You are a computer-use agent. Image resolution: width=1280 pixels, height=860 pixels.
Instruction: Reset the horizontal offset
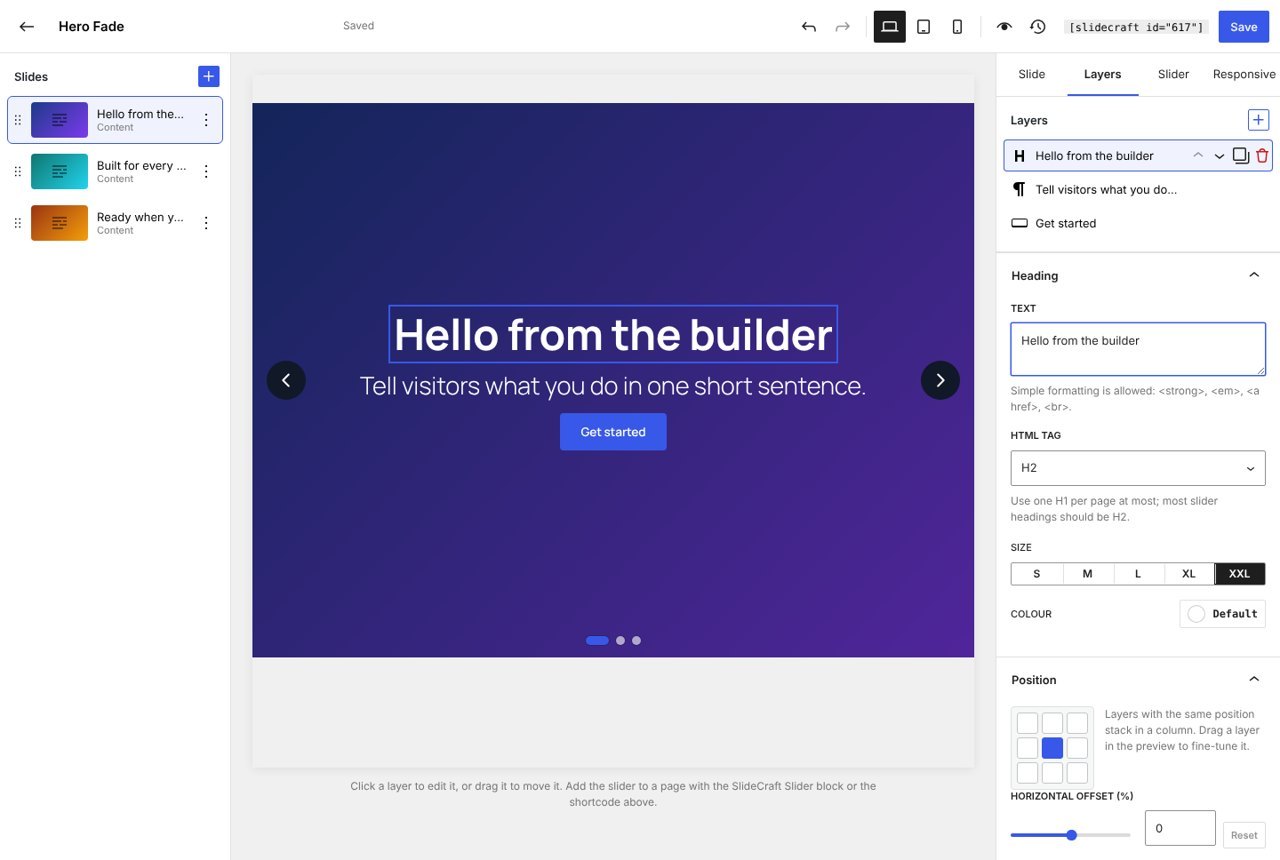[1244, 835]
